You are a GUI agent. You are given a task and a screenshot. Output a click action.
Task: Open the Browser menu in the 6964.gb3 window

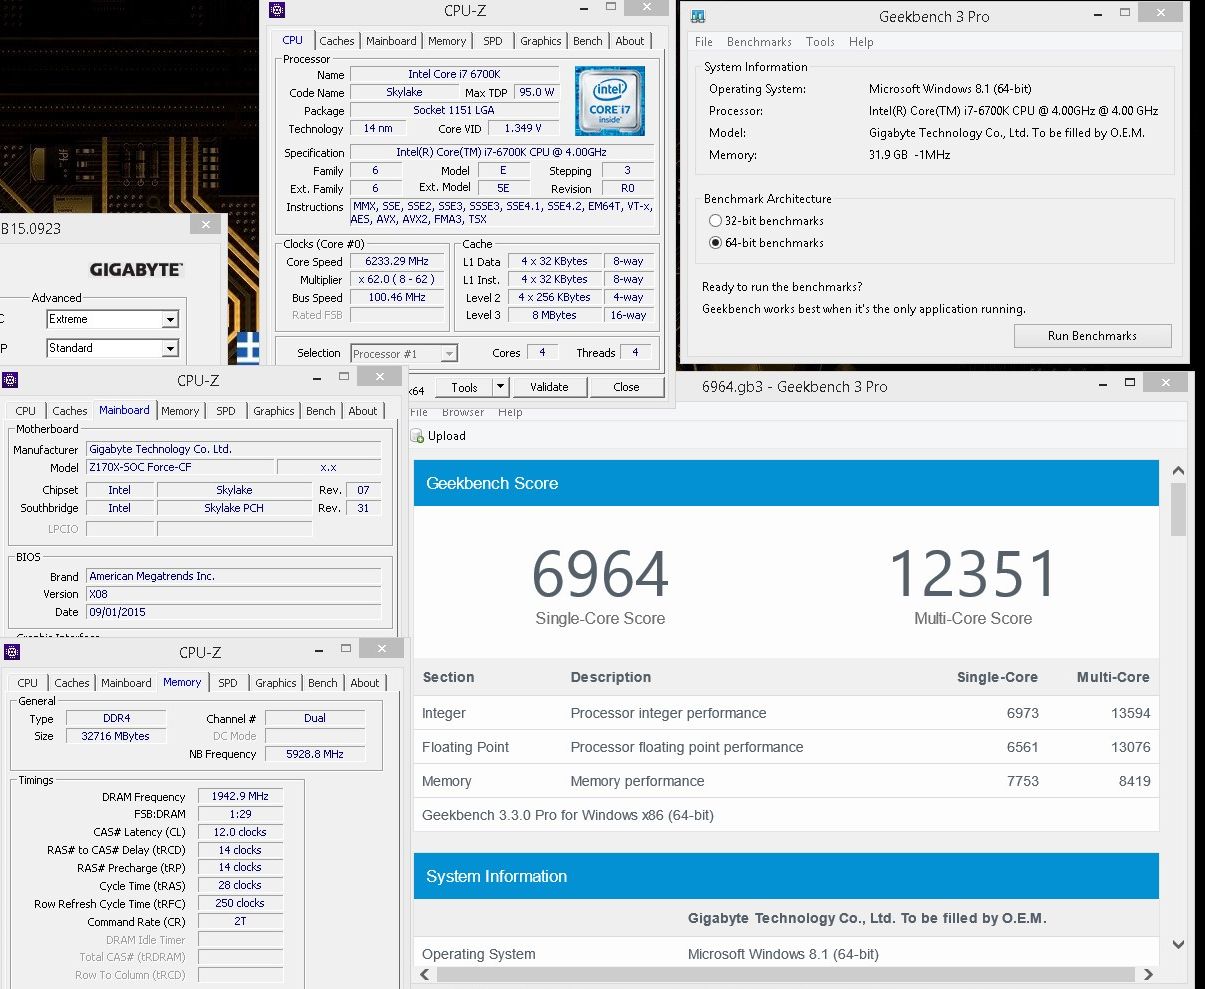463,412
